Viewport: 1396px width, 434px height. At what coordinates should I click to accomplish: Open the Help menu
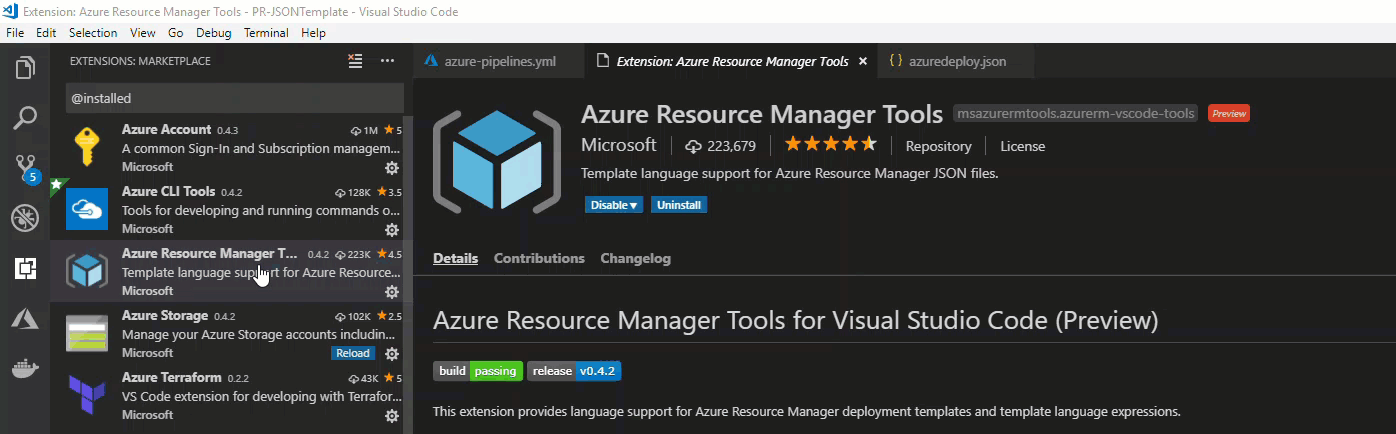click(313, 33)
